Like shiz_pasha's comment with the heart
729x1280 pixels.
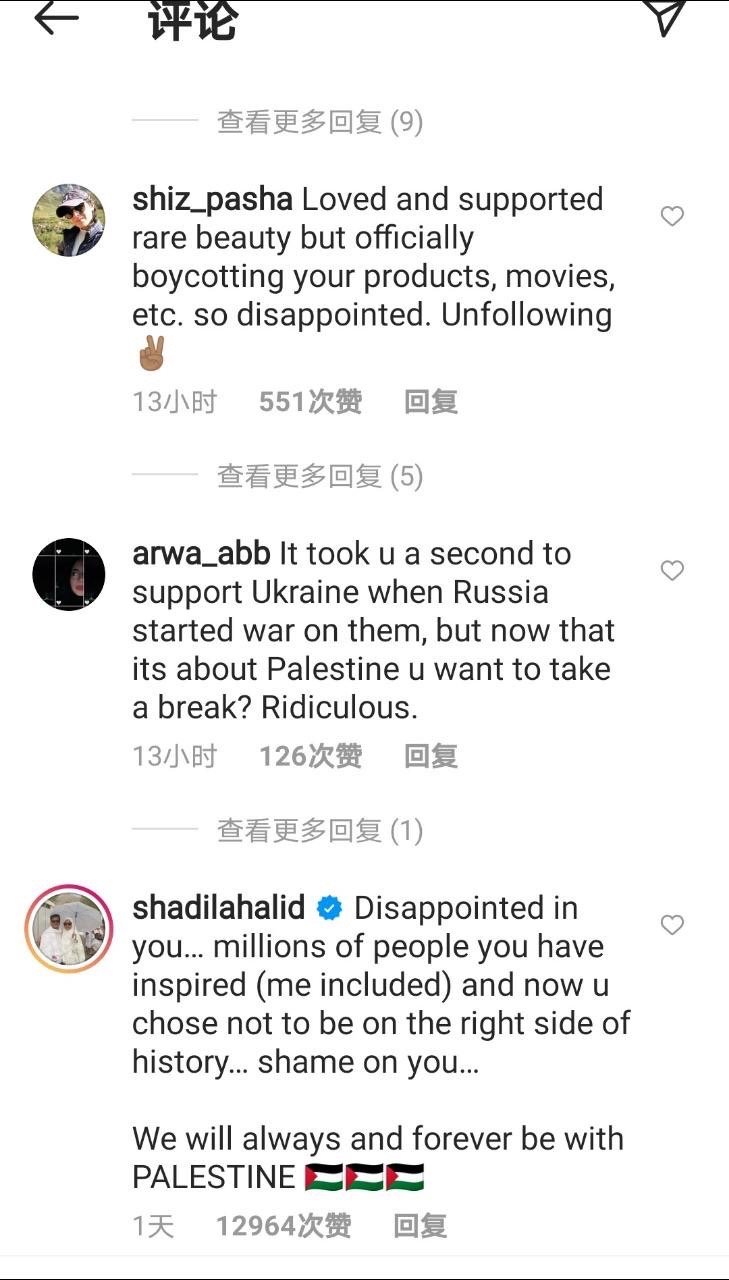[673, 216]
